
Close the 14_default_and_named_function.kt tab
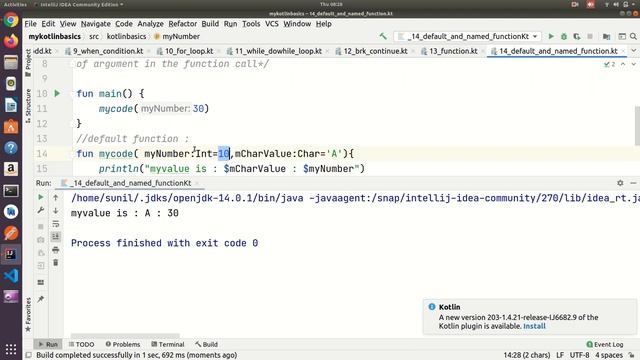(x=623, y=51)
